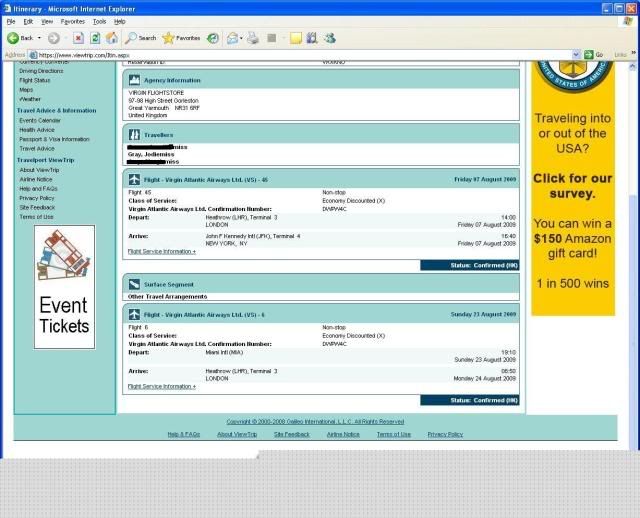Click the footer About ViewTrip link
The image size is (640, 518).
[237, 434]
